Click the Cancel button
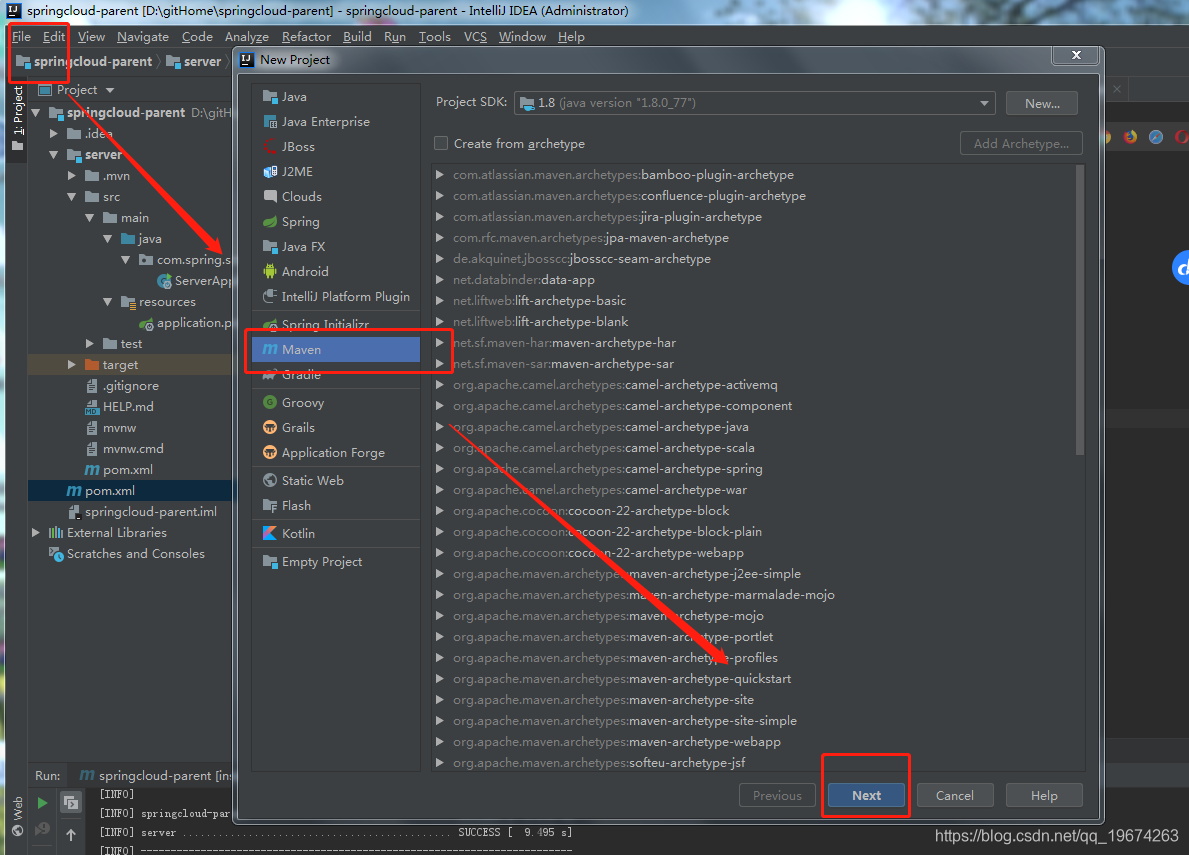The width and height of the screenshot is (1189, 855). [x=955, y=795]
